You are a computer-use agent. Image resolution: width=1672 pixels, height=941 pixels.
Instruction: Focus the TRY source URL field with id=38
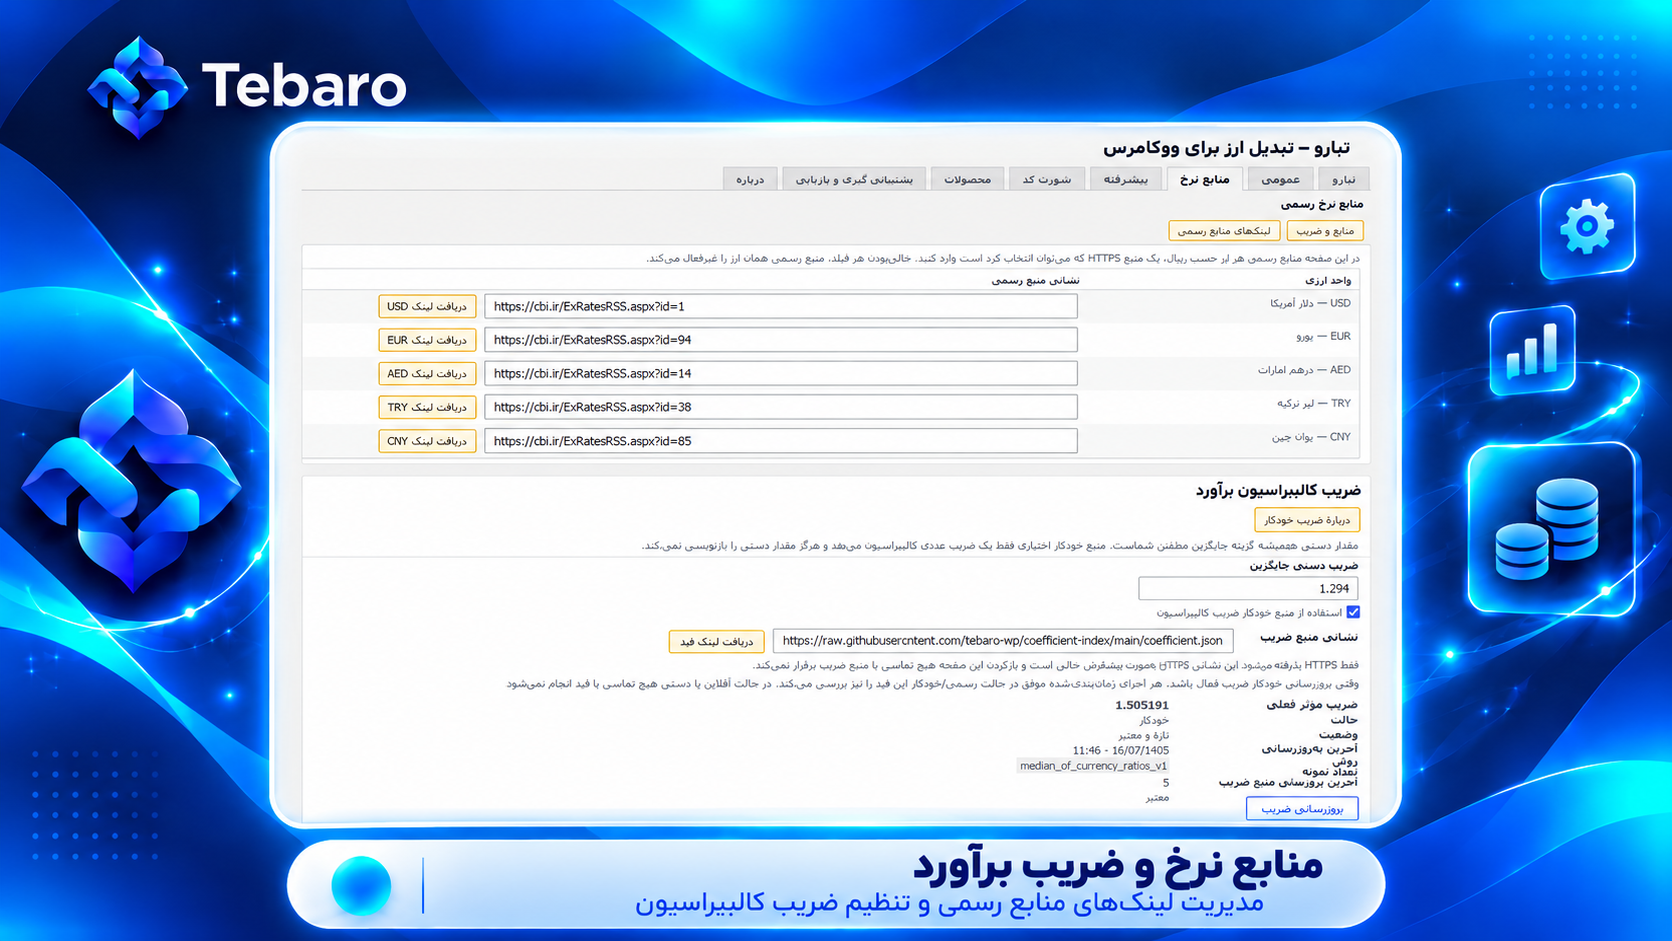[x=781, y=407]
